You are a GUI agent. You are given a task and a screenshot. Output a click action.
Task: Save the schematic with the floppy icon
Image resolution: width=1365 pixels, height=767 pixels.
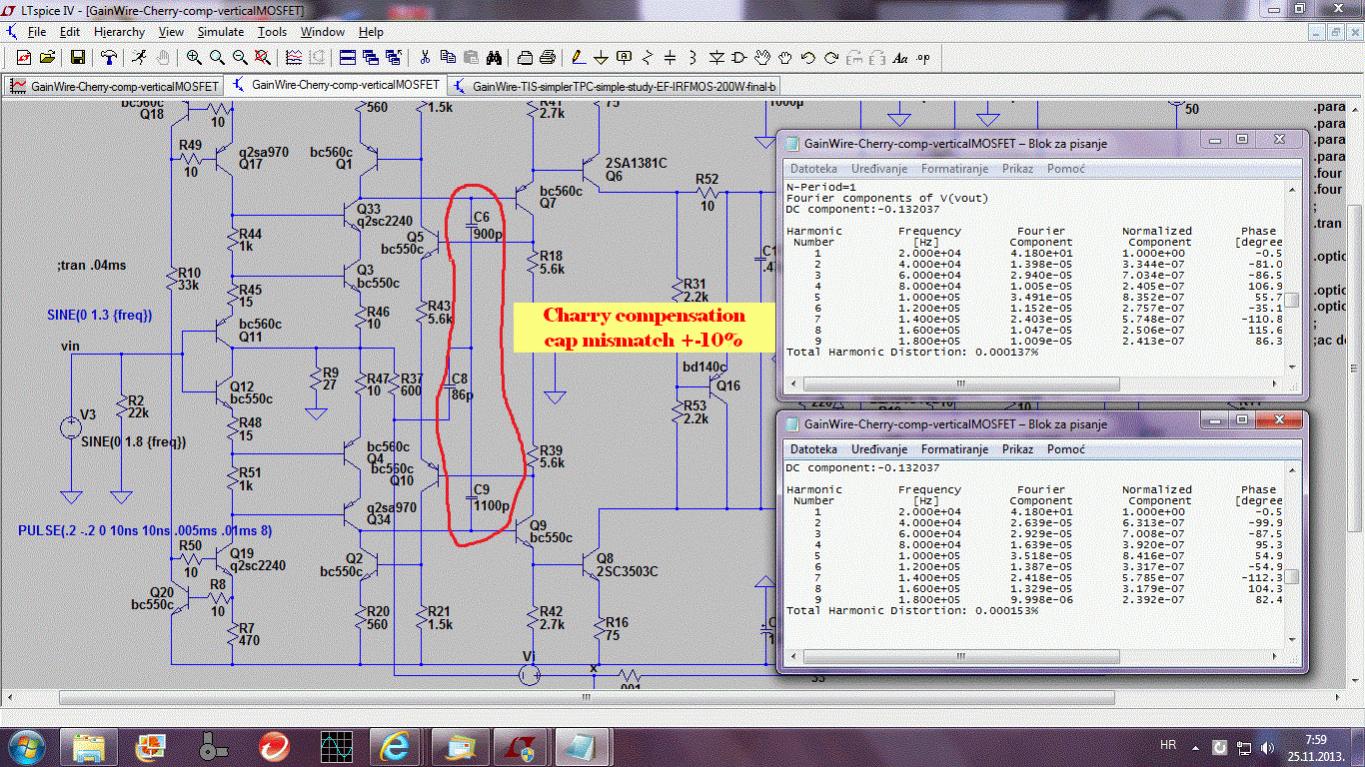click(x=77, y=58)
